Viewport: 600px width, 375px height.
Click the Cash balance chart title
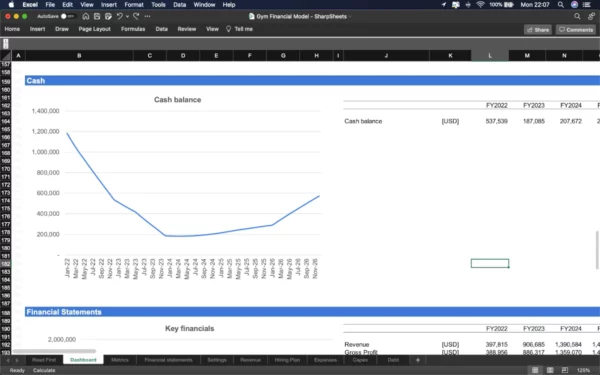(178, 99)
